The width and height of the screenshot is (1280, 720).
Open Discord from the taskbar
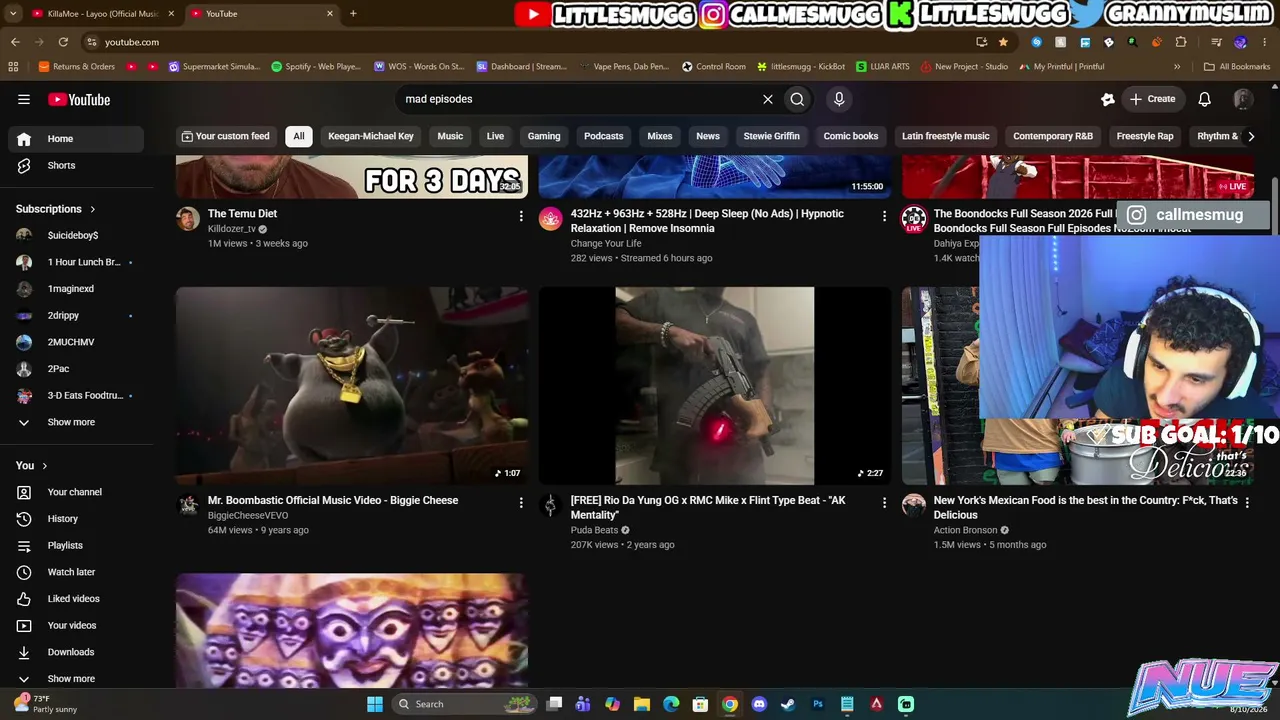[x=759, y=704]
